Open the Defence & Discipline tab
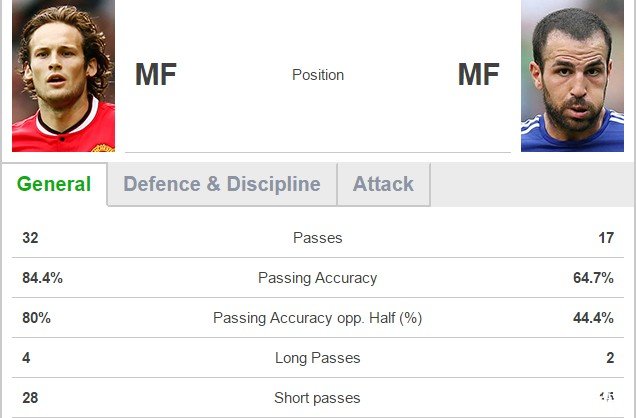 click(x=221, y=184)
